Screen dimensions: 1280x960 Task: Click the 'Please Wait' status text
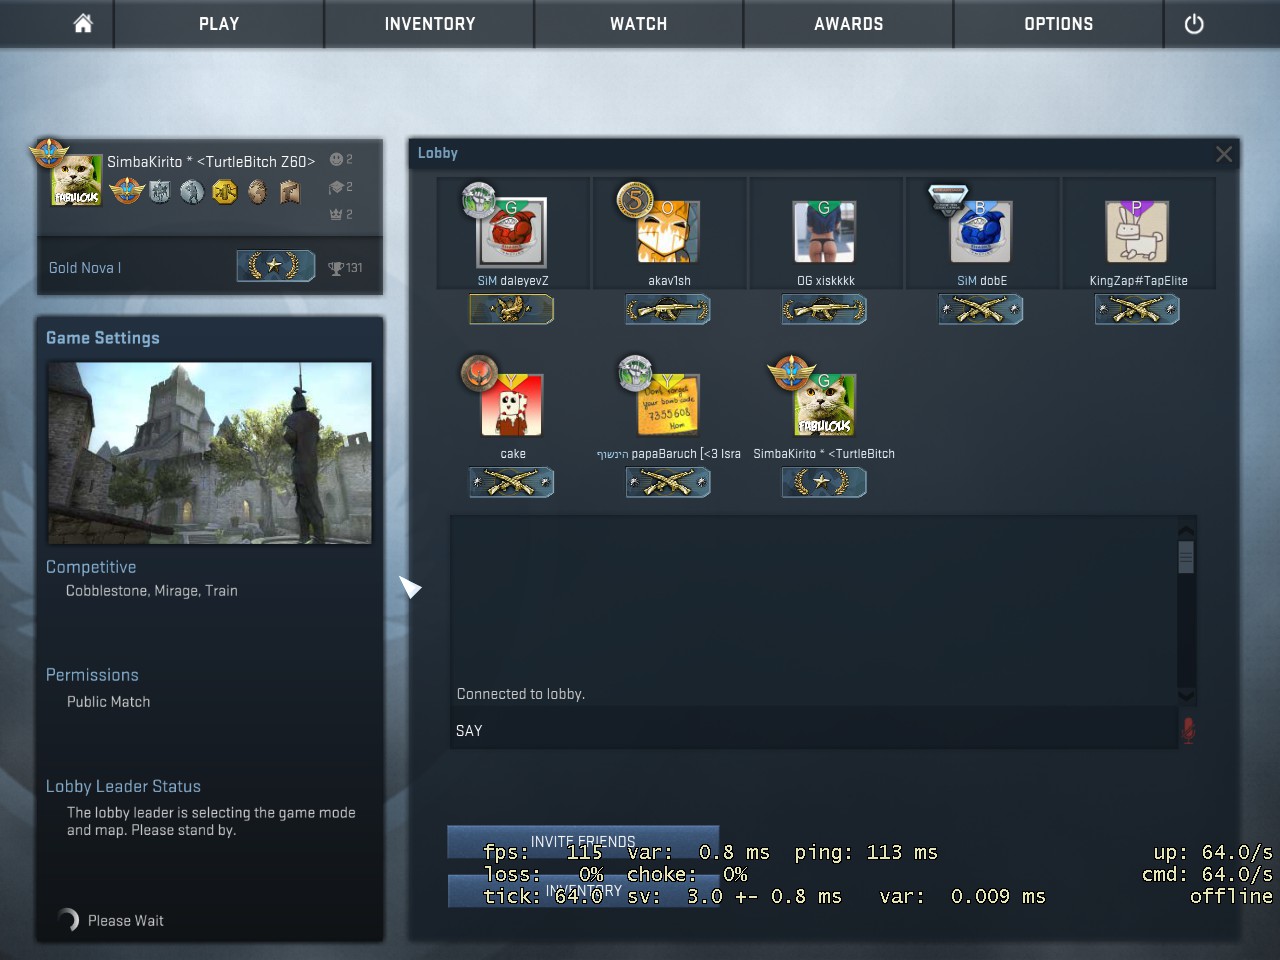click(x=126, y=921)
